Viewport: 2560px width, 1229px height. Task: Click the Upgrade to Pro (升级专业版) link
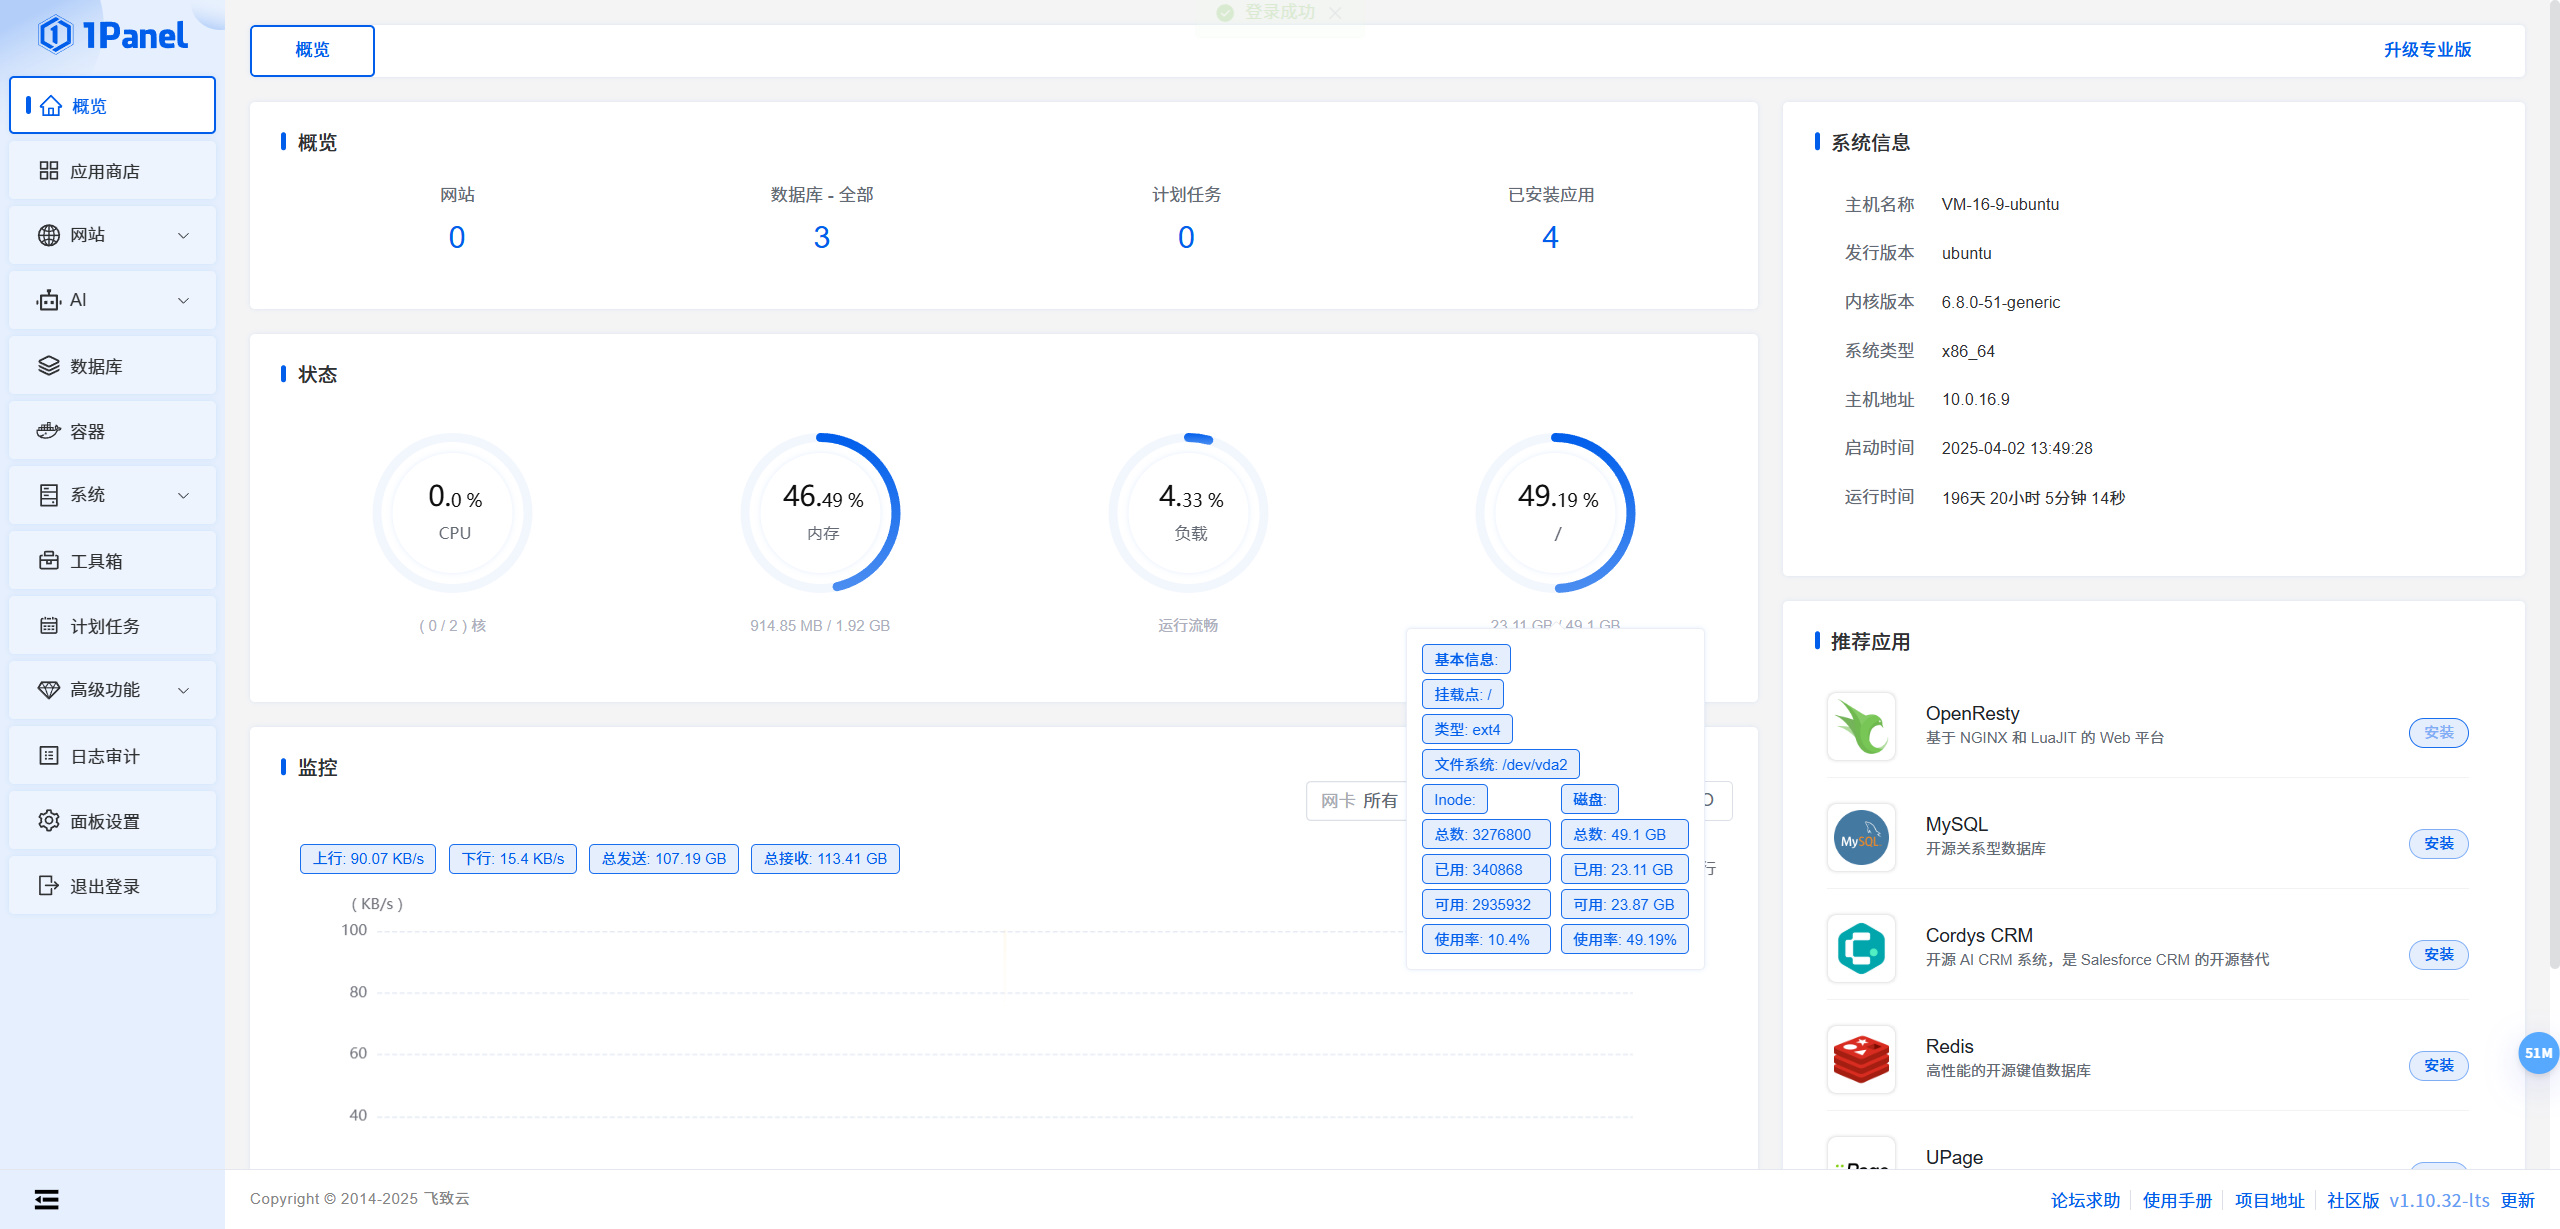(2427, 50)
